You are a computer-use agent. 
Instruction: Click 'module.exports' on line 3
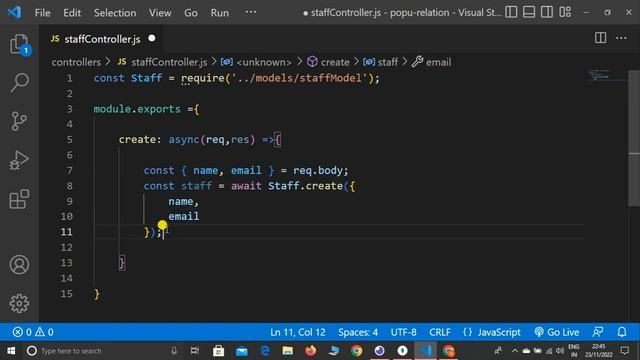click(137, 109)
